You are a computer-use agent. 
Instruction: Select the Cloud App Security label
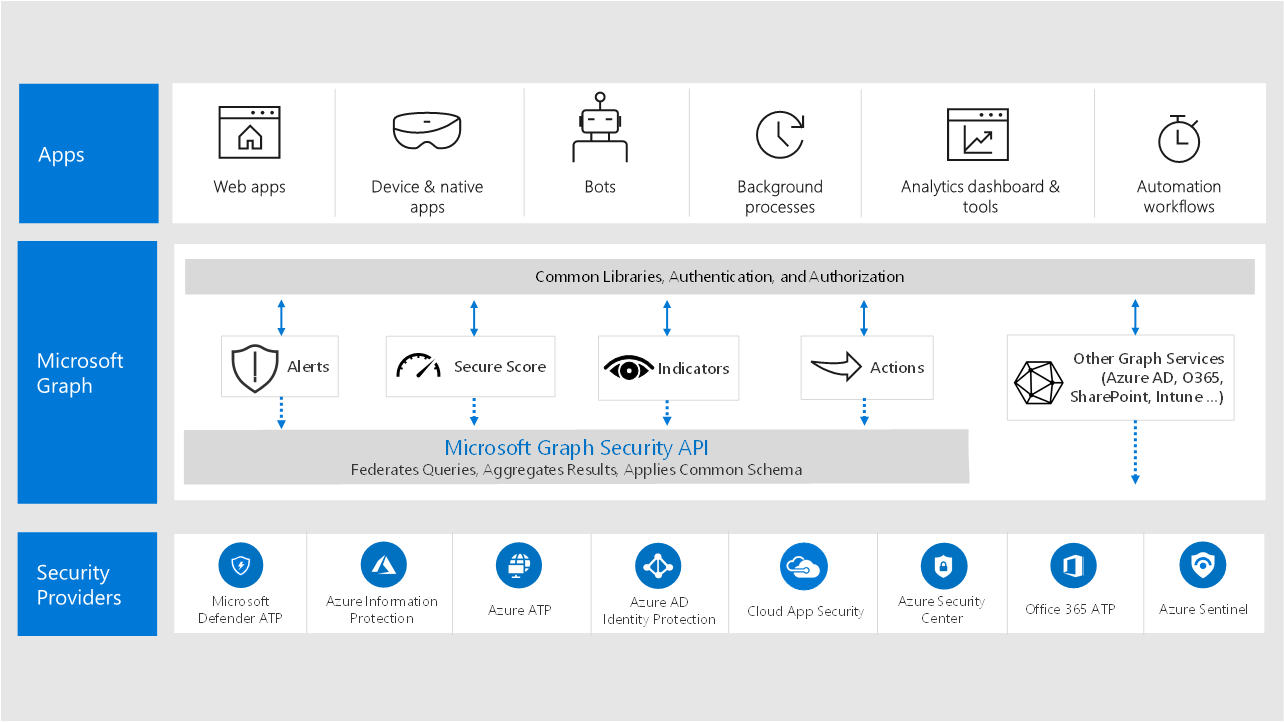(x=805, y=612)
